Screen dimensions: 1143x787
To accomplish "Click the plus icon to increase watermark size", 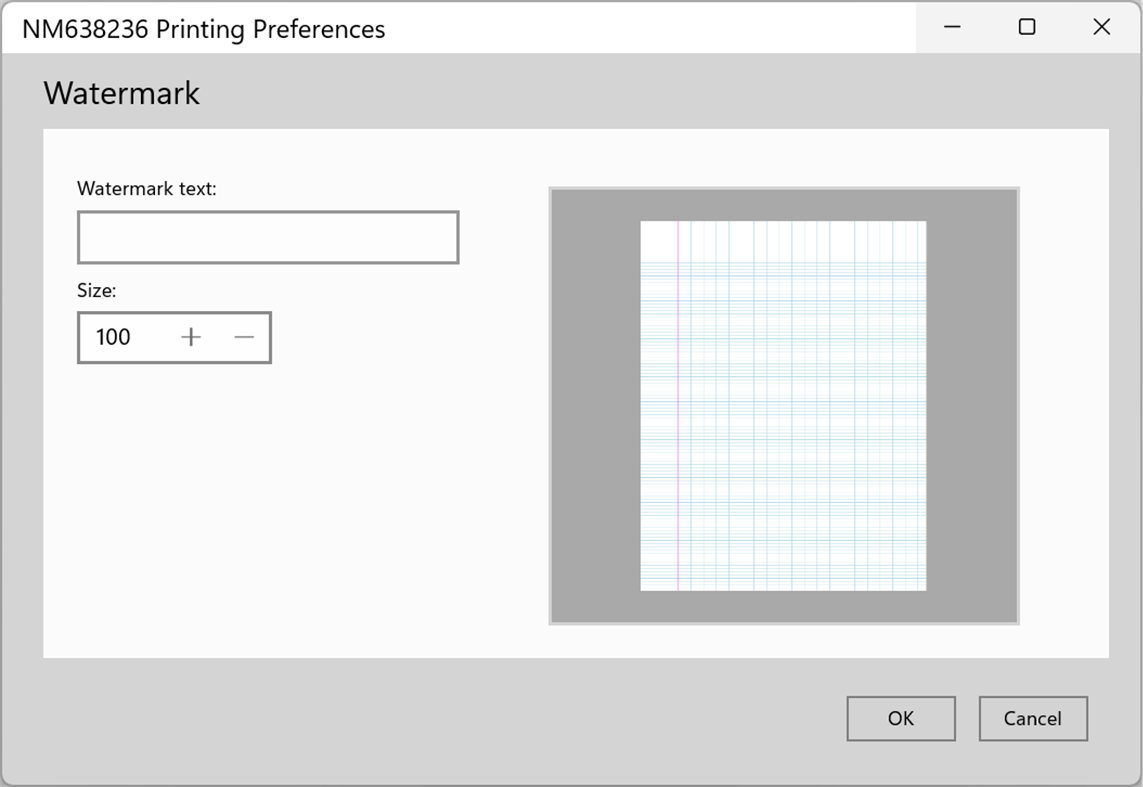I will tap(190, 337).
